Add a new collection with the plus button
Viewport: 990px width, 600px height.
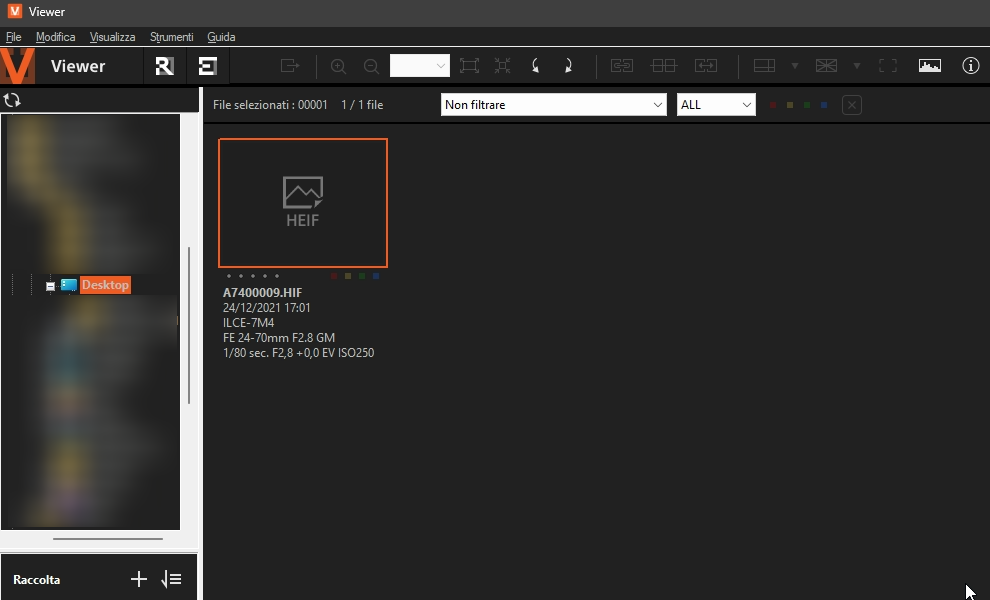point(138,578)
